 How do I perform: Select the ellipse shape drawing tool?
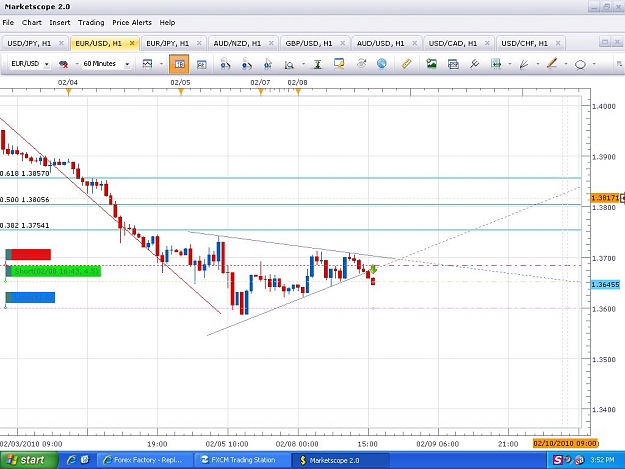click(580, 65)
